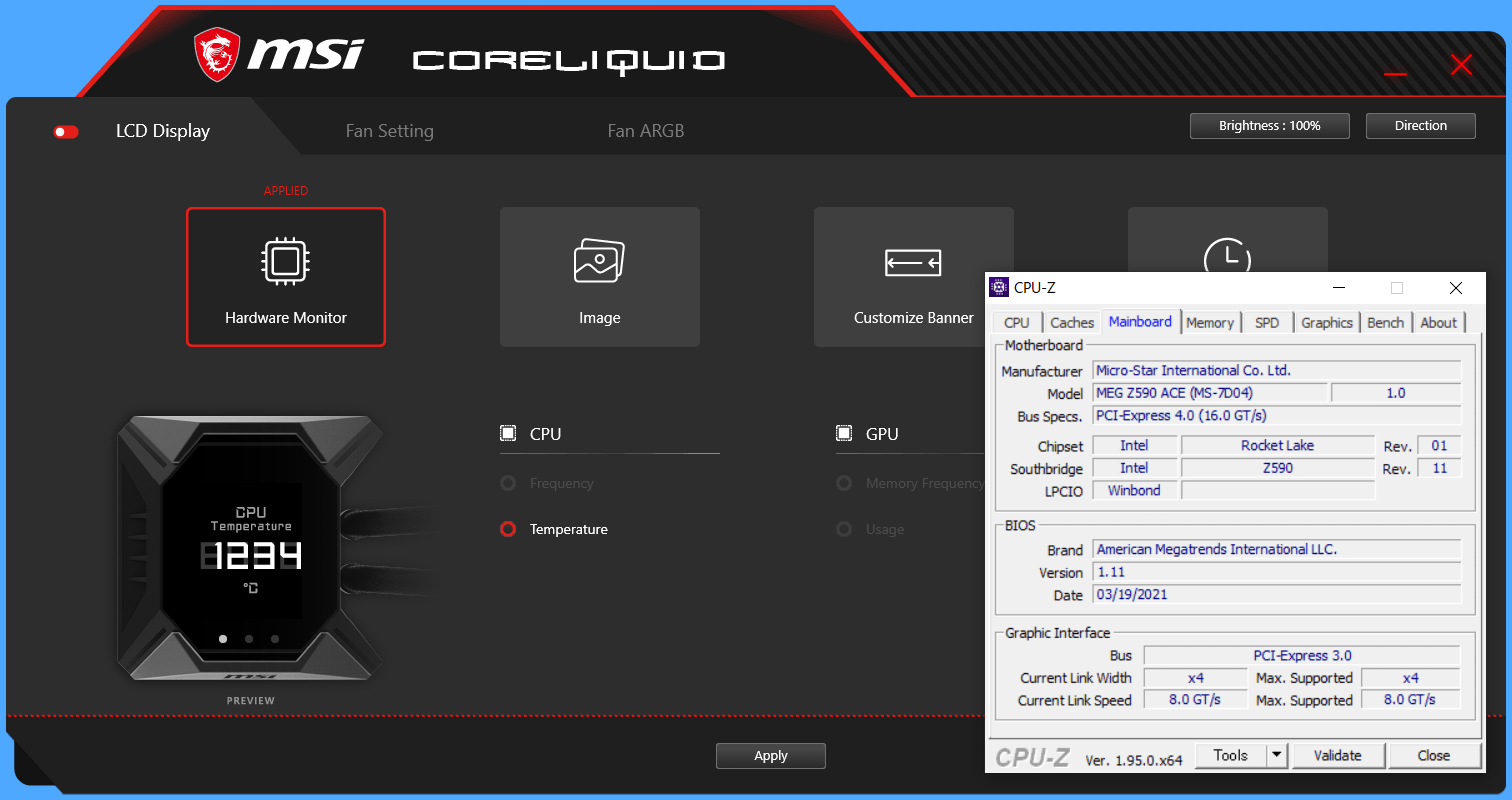Select the CPU Temperature radio option
1512x800 pixels.
point(508,529)
